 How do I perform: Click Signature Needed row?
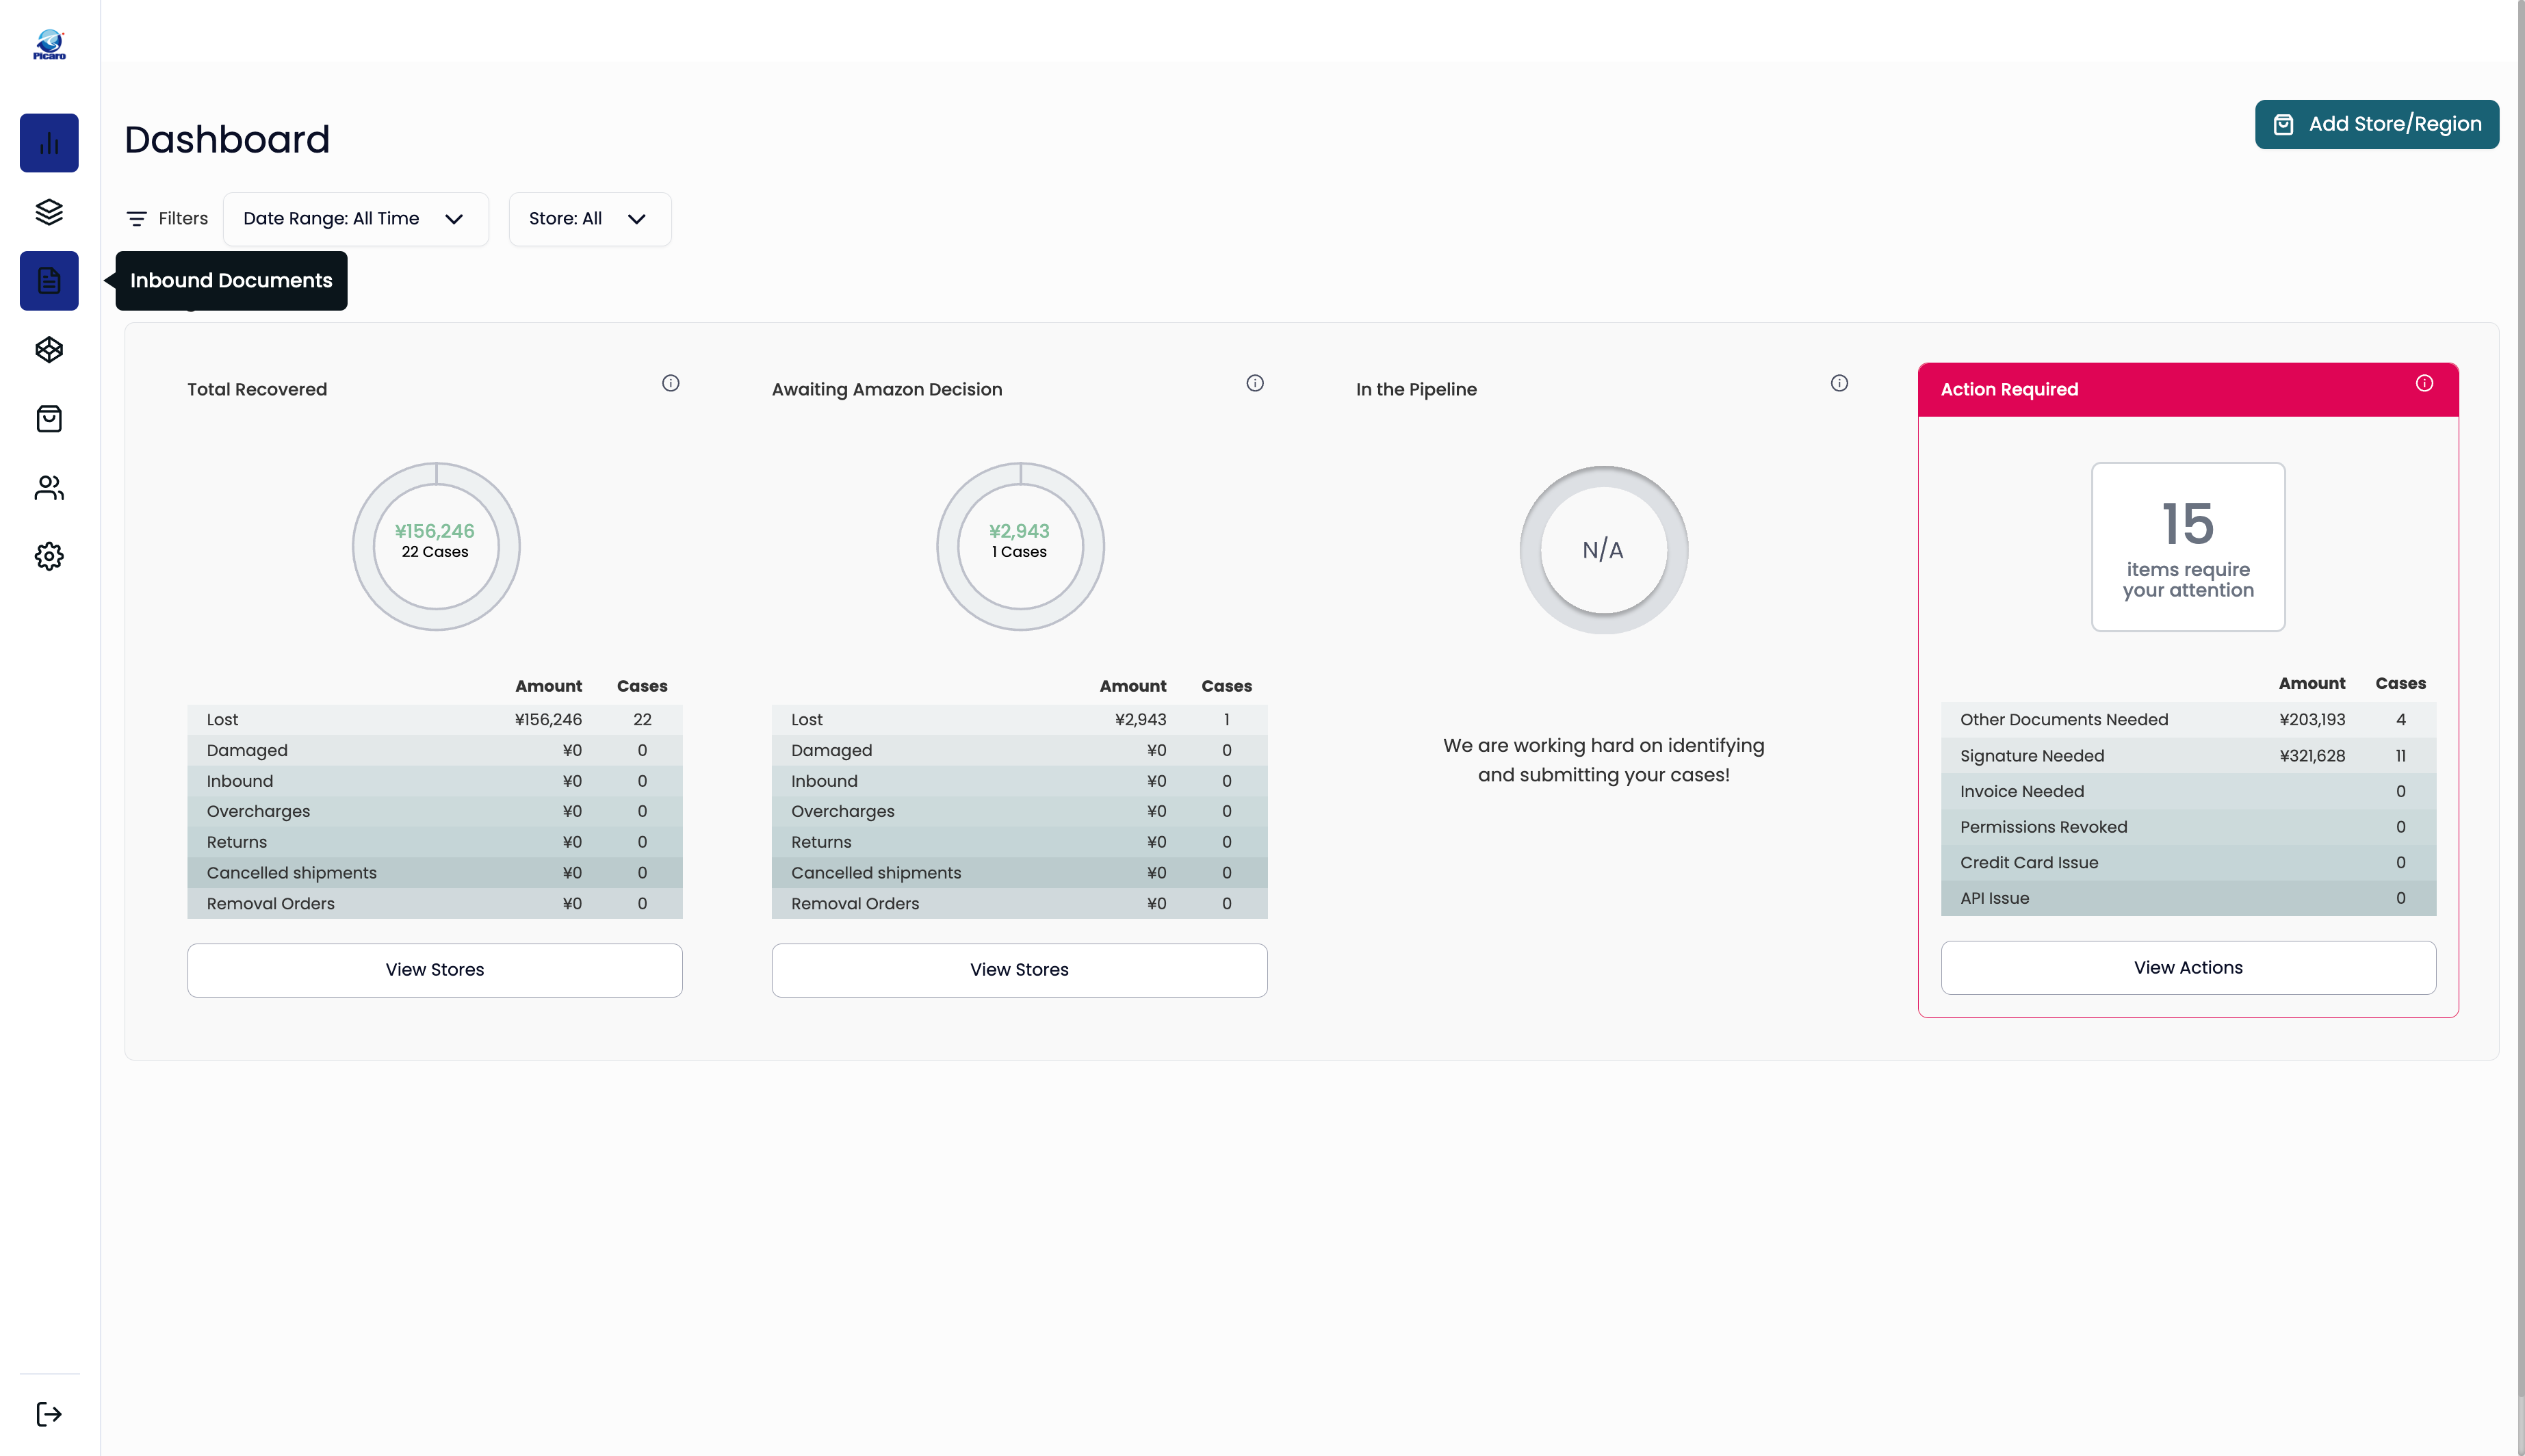tap(2188, 756)
